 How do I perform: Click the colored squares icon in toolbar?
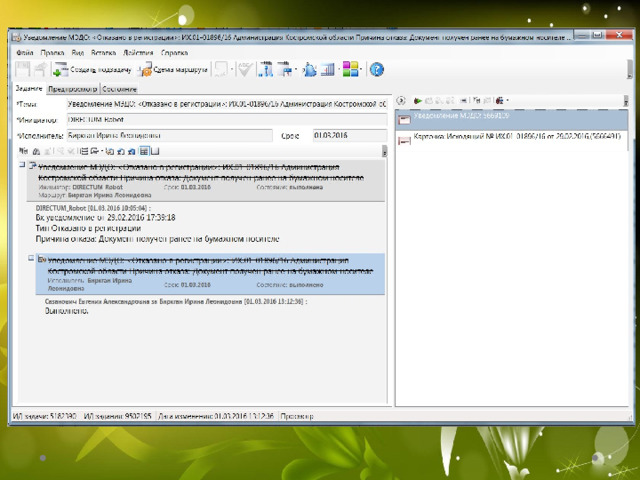(x=350, y=69)
